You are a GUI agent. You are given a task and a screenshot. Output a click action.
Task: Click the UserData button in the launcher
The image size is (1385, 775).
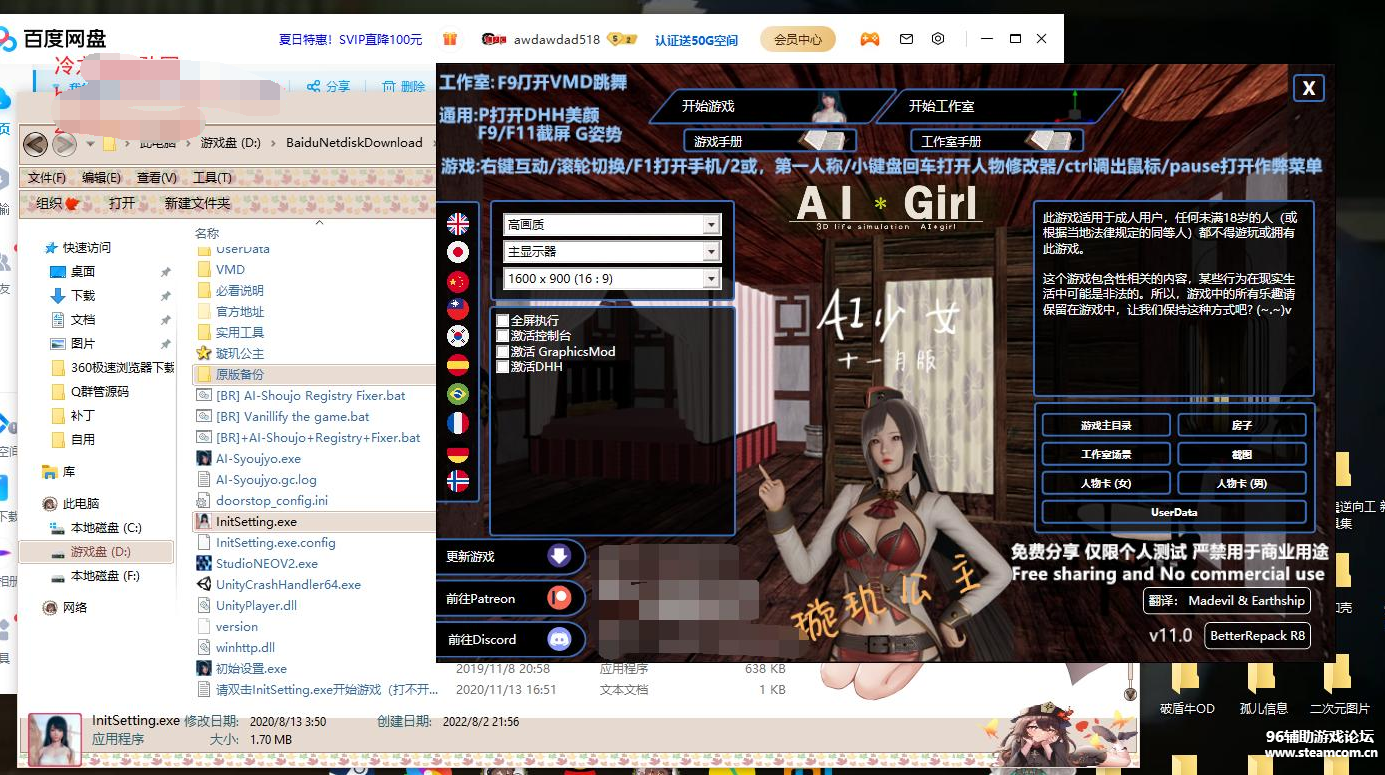(1172, 511)
